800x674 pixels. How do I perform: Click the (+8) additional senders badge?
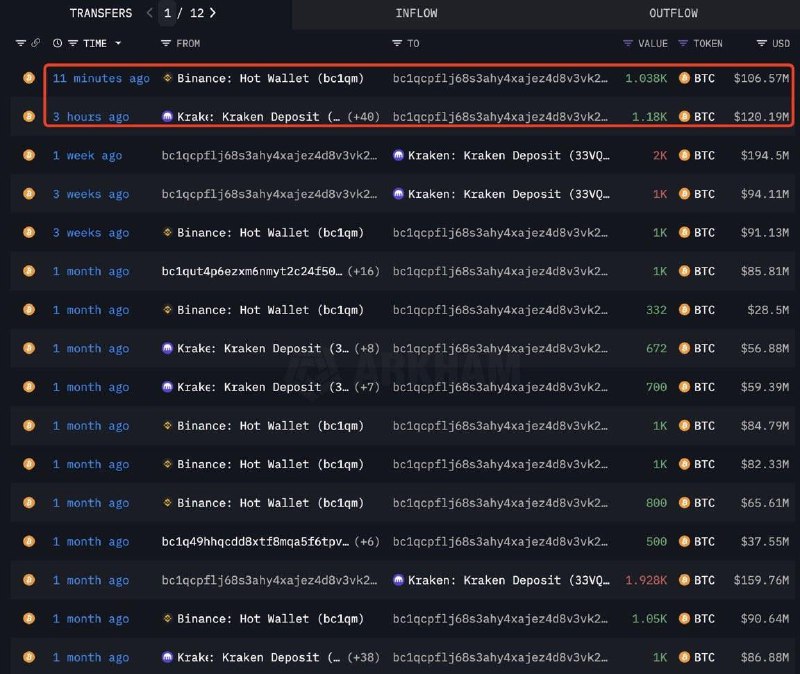tap(367, 348)
